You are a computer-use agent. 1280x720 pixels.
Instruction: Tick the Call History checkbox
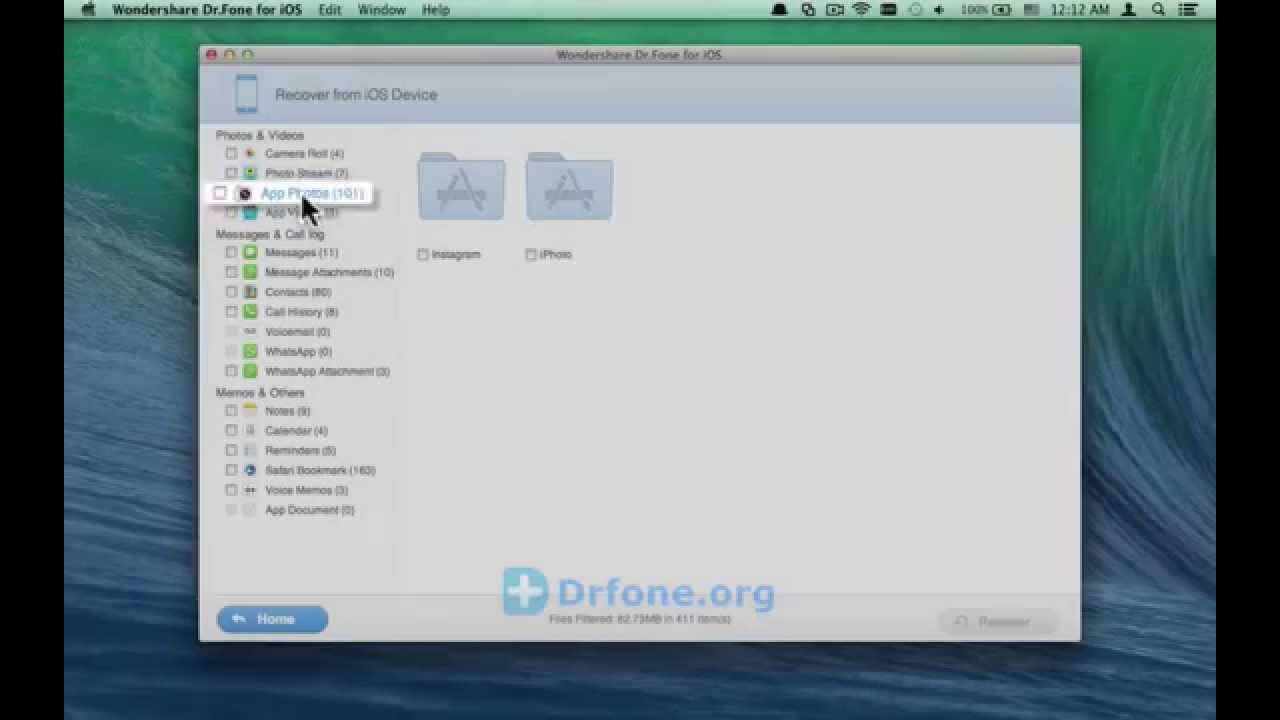[x=231, y=312]
